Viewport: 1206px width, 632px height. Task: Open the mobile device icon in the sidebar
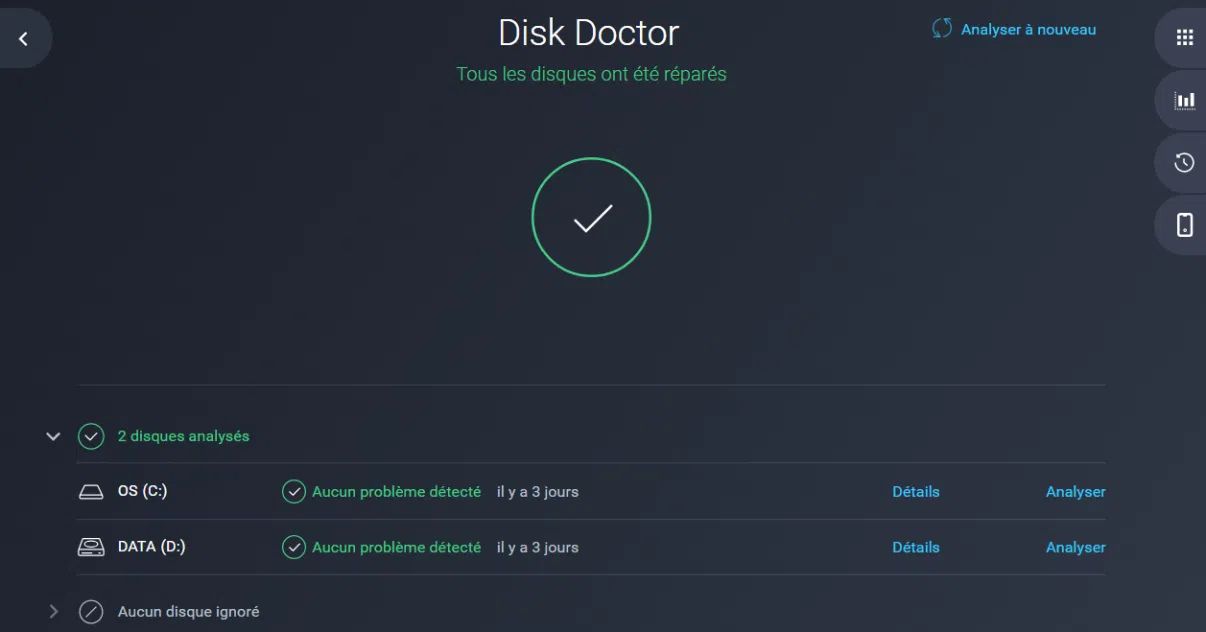pyautogui.click(x=1184, y=225)
